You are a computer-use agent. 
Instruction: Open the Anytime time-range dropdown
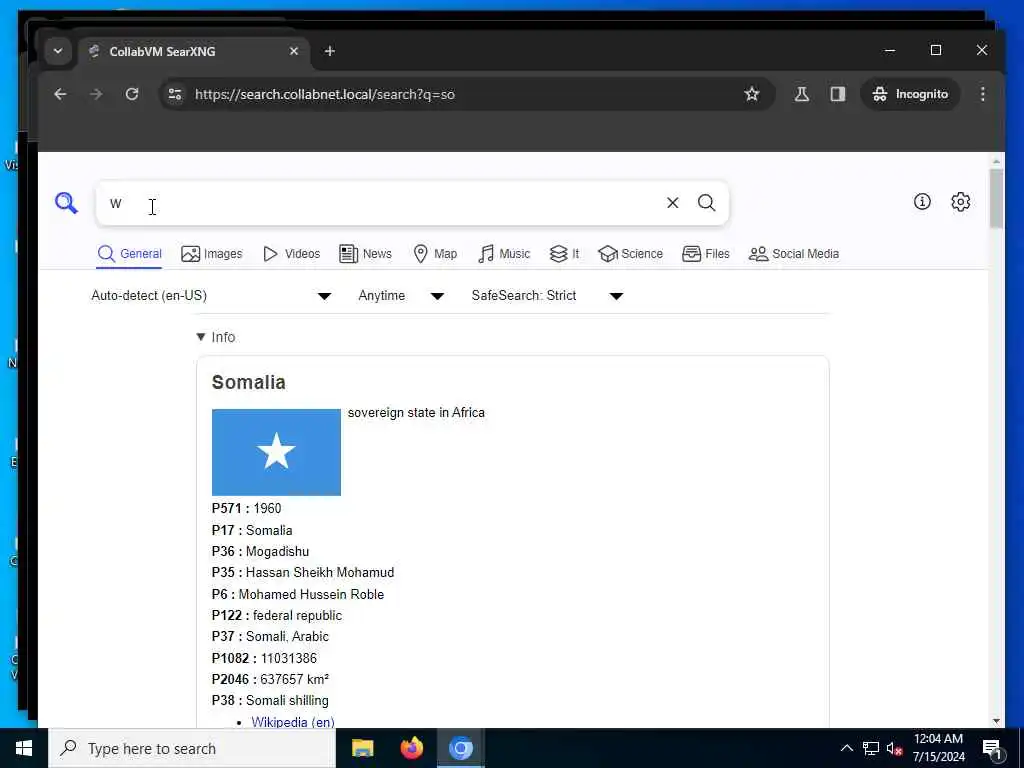point(401,296)
